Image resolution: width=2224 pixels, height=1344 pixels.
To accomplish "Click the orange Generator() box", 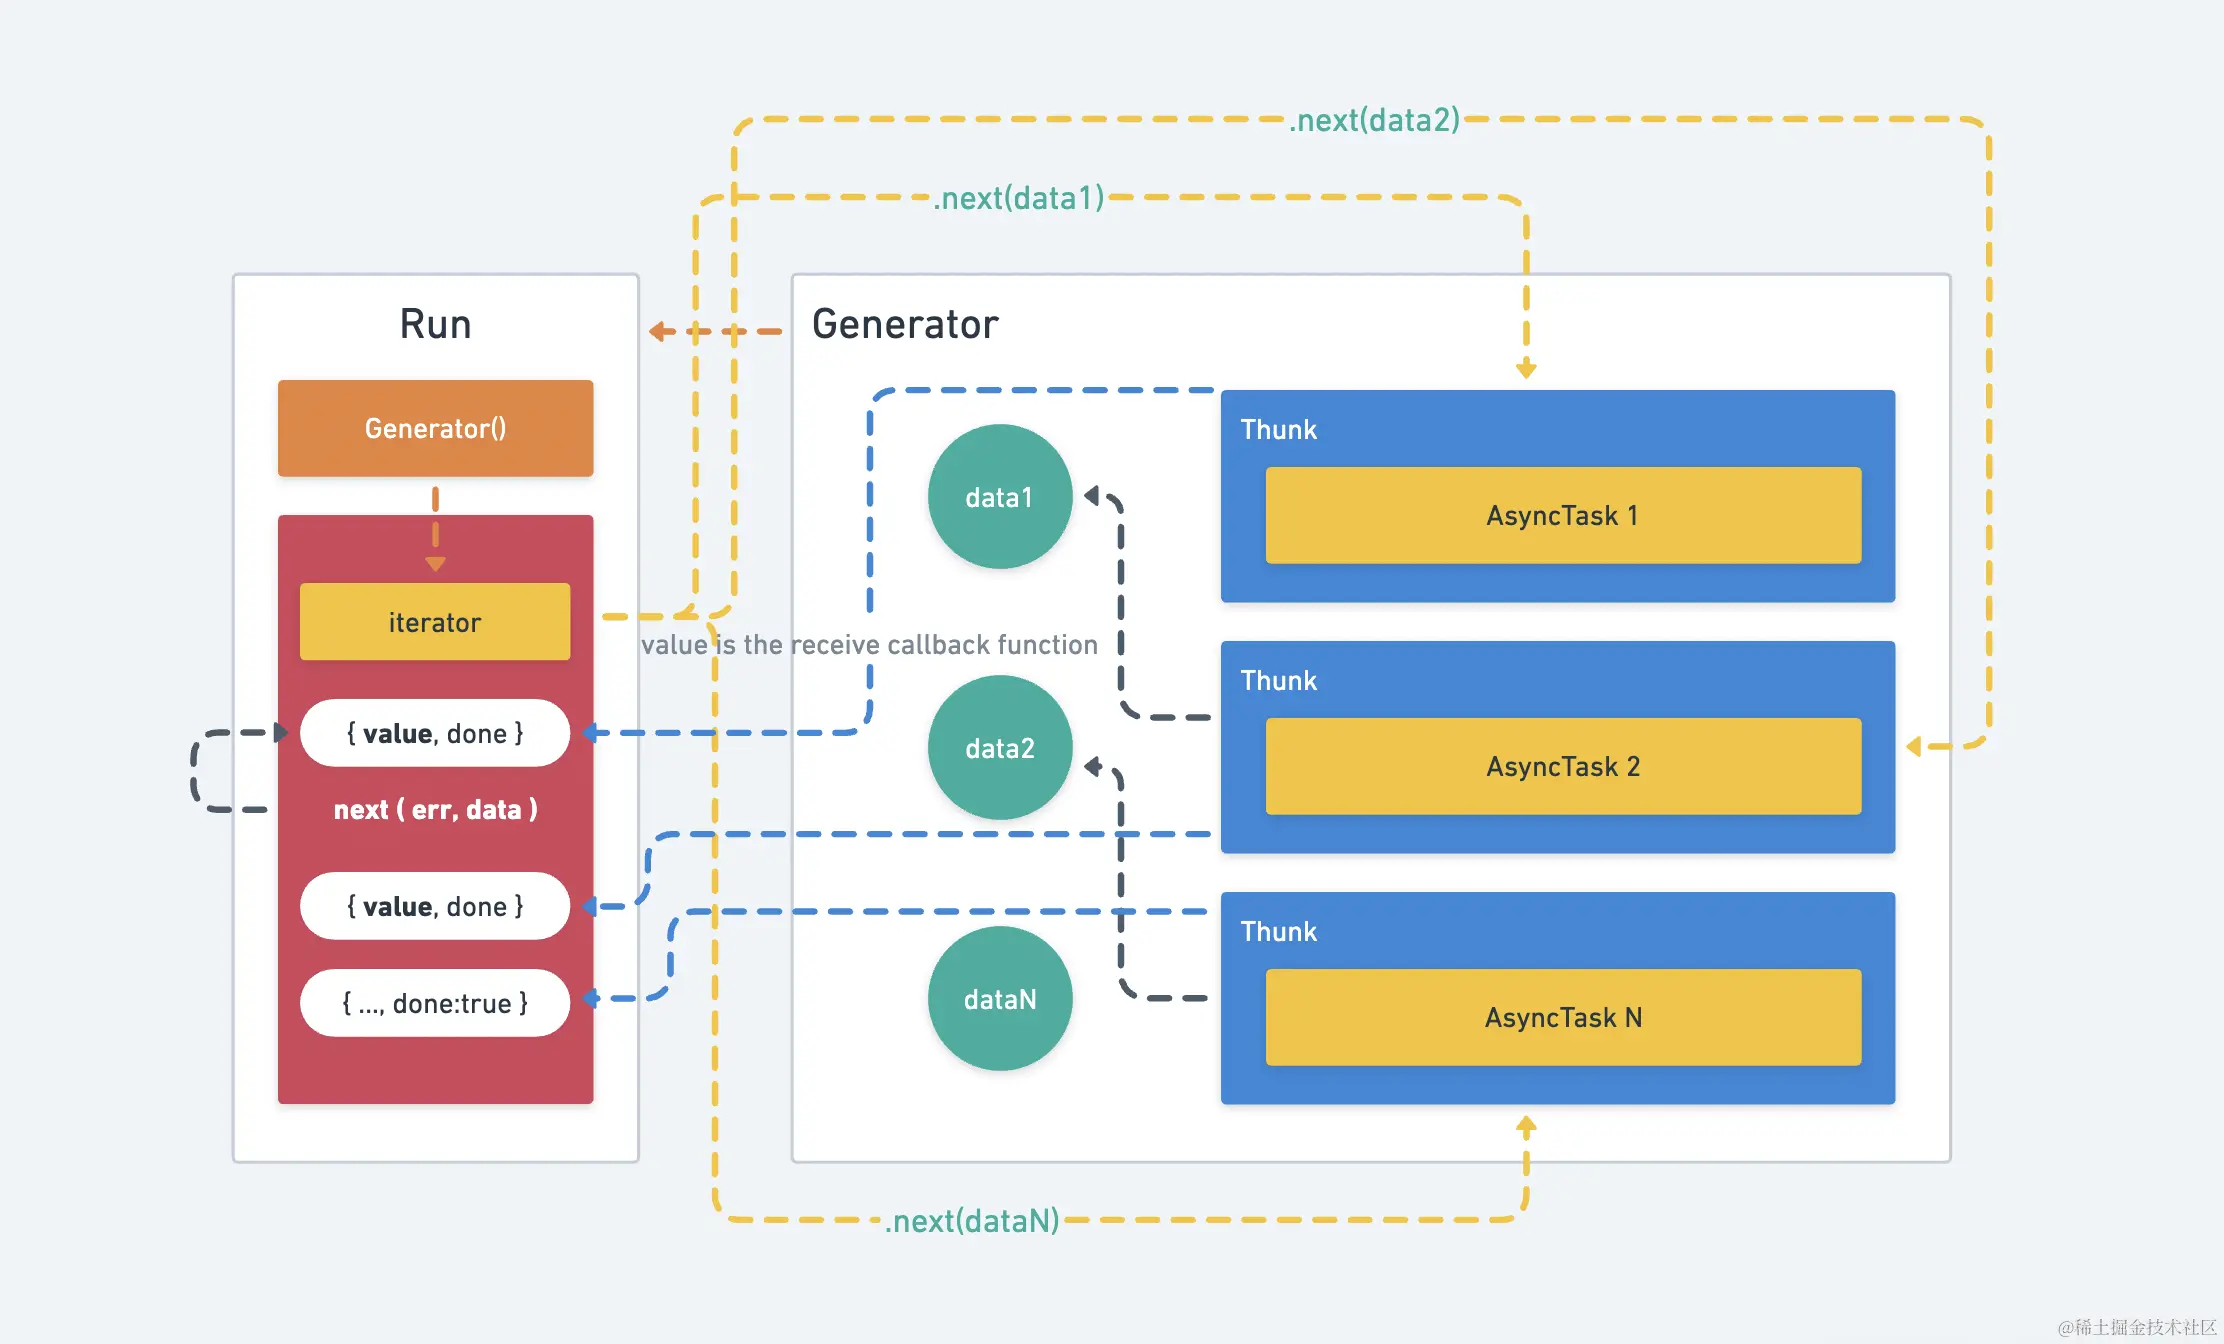I will pyautogui.click(x=435, y=428).
